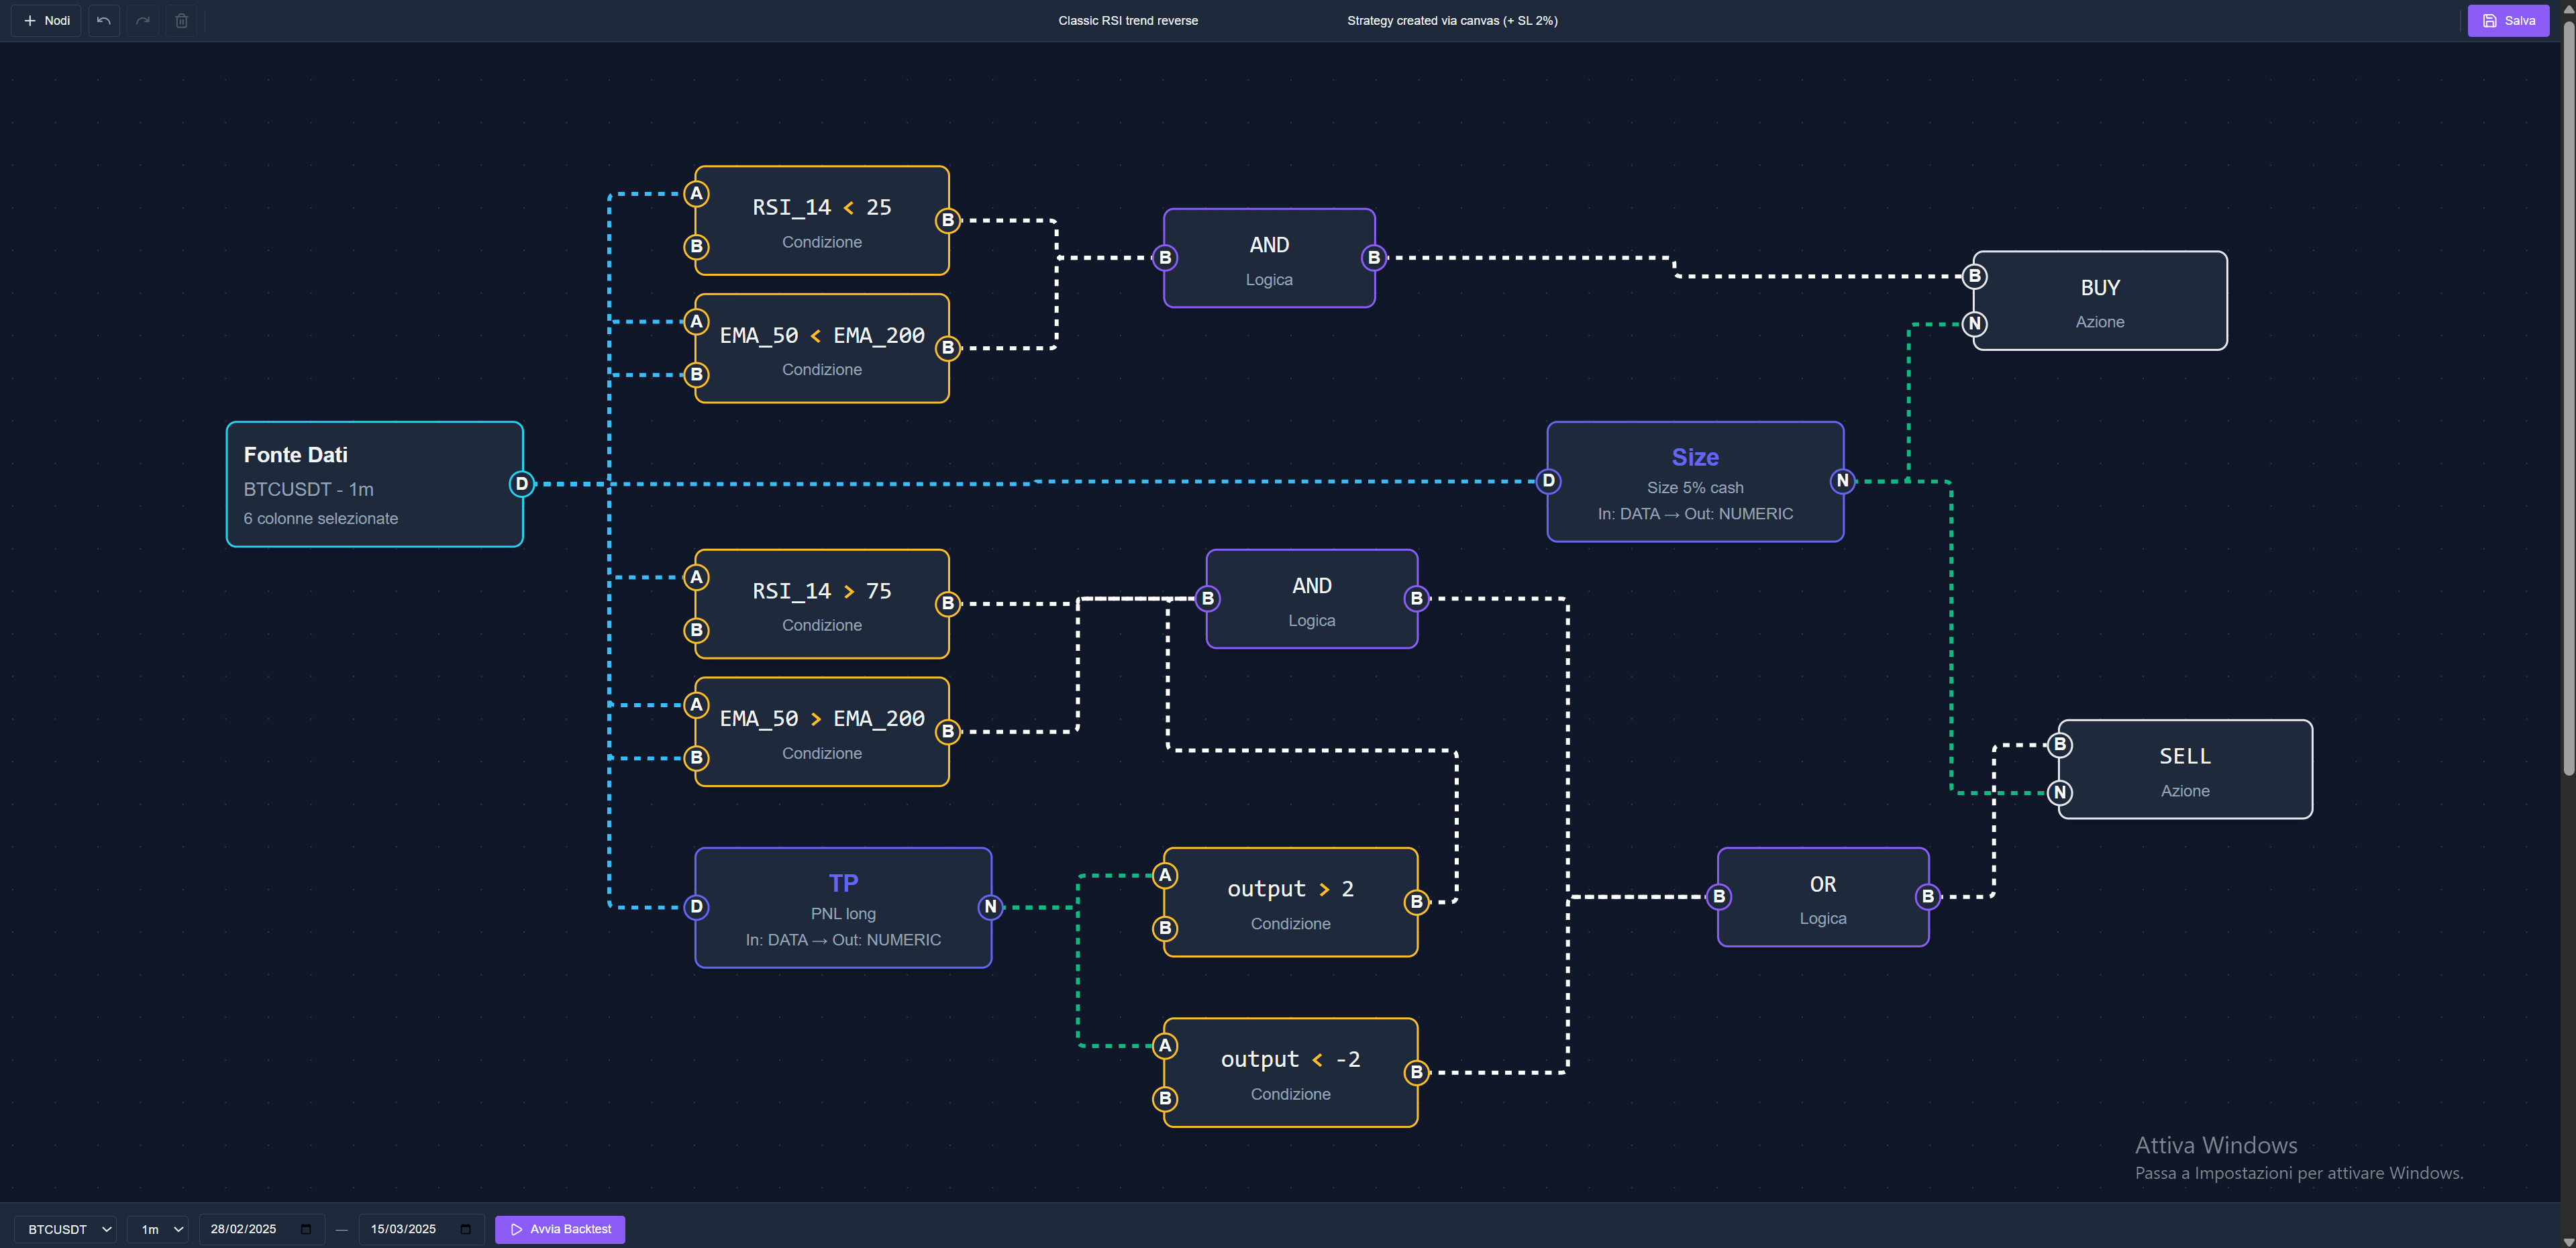Undo the last canvas action
The height and width of the screenshot is (1248, 2576).
point(103,20)
